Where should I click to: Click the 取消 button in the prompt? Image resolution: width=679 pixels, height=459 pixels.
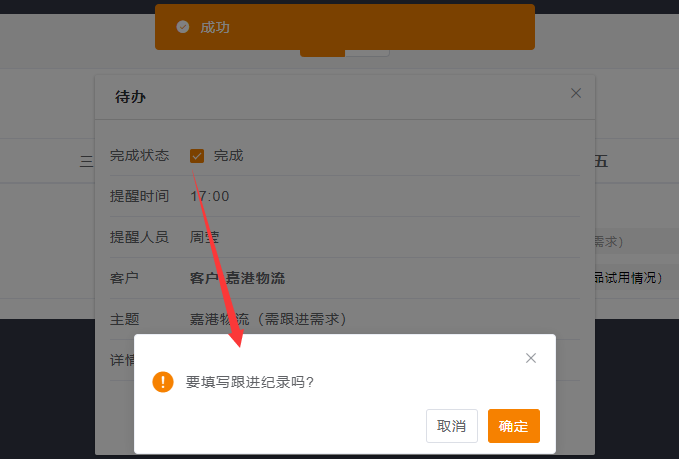(x=451, y=426)
